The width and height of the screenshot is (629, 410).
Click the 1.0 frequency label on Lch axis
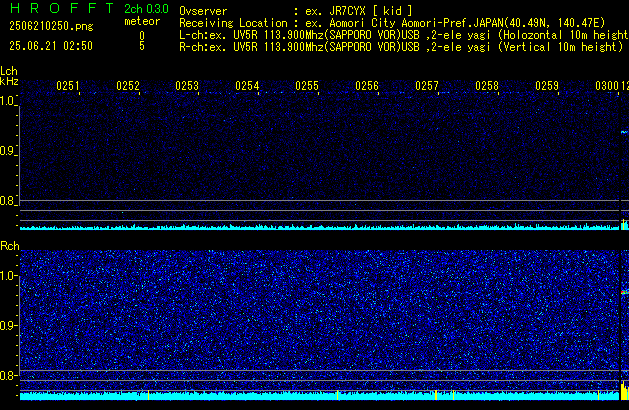pos(8,101)
